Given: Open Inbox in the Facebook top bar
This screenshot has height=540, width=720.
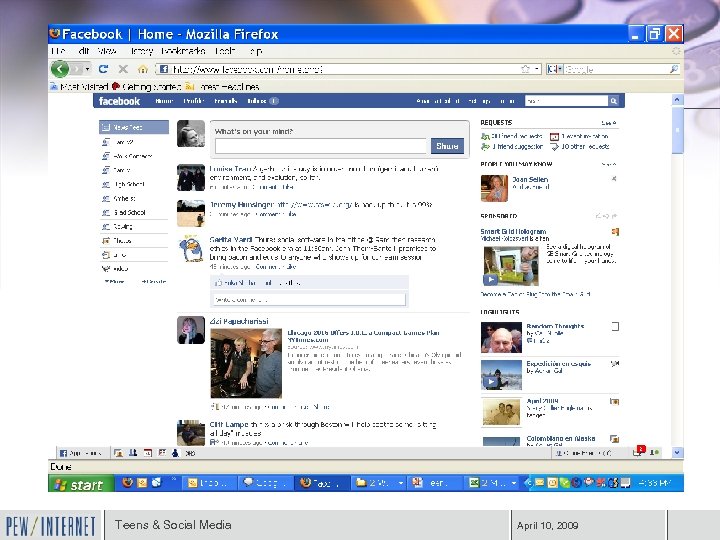Looking at the screenshot, I should [257, 101].
